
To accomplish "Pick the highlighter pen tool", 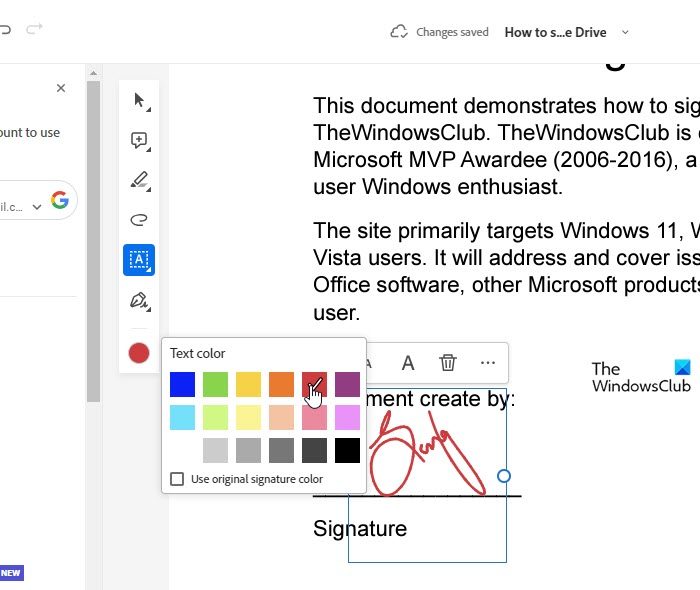I will 139,180.
